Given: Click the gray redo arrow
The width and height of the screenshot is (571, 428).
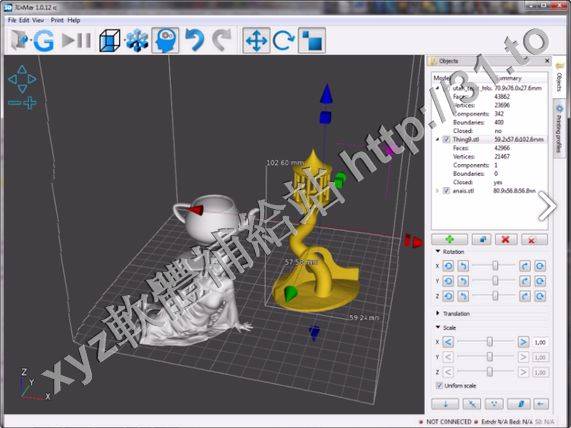Looking at the screenshot, I should click(x=222, y=40).
